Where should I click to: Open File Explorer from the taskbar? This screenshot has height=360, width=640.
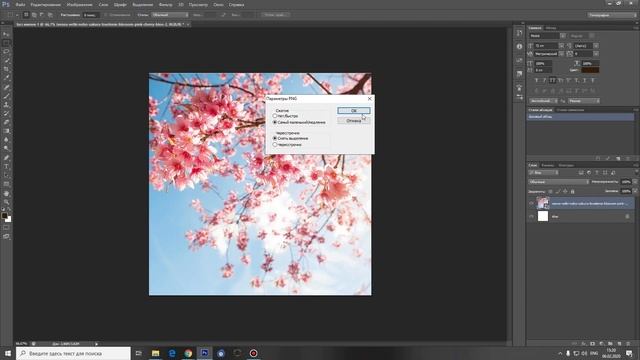coord(156,353)
